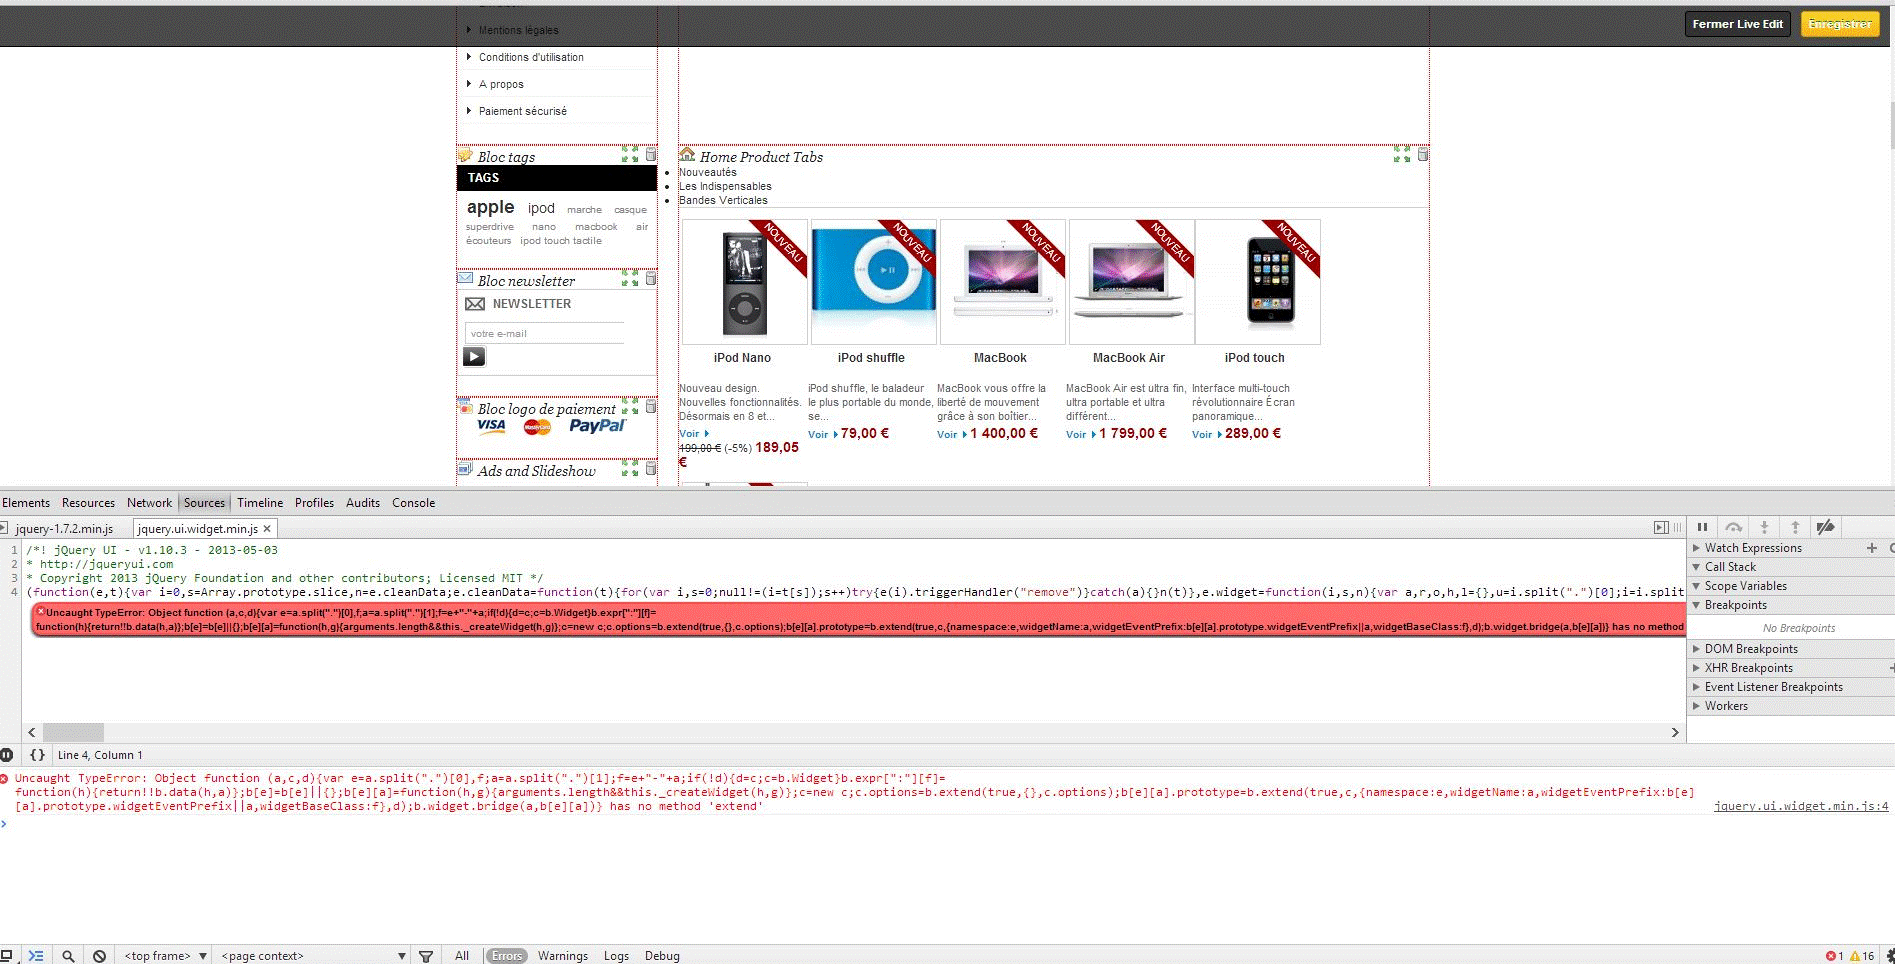Viewport: 1895px width, 964px height.
Task: Filter console to Warnings
Action: tap(563, 956)
